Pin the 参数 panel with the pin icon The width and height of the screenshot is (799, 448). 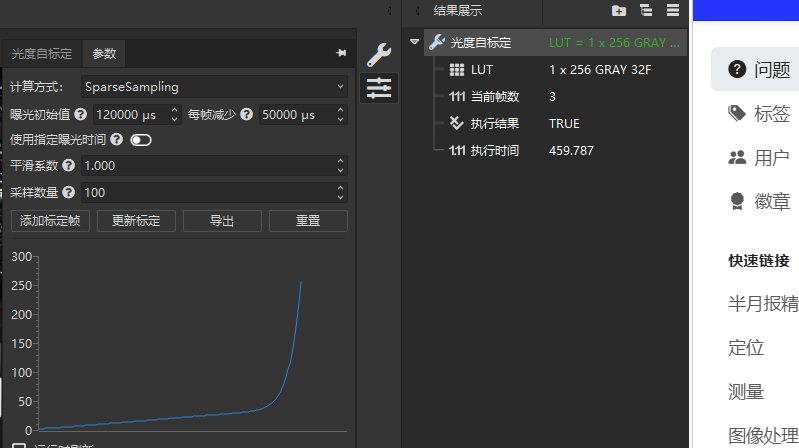pos(341,53)
